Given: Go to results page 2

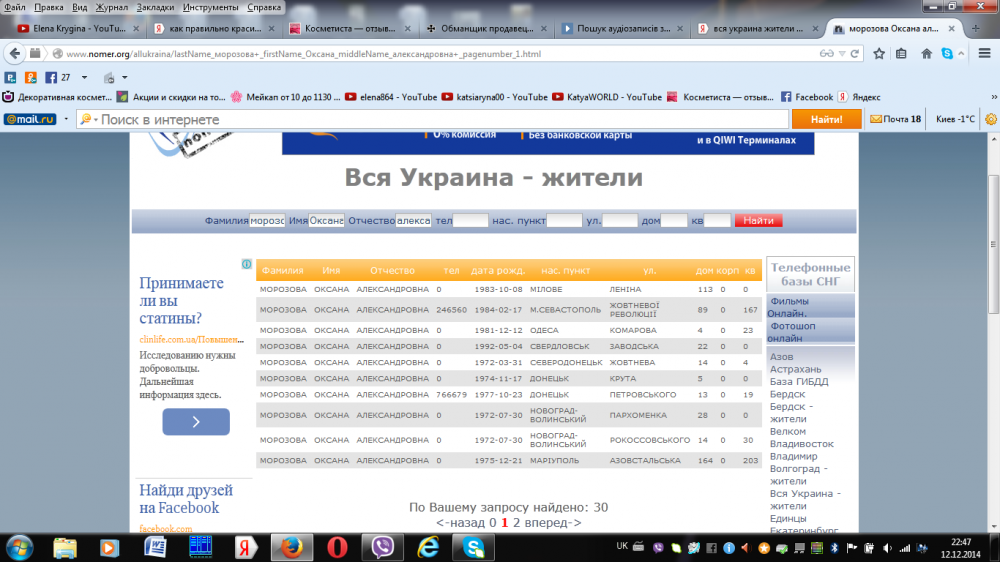Looking at the screenshot, I should [516, 523].
